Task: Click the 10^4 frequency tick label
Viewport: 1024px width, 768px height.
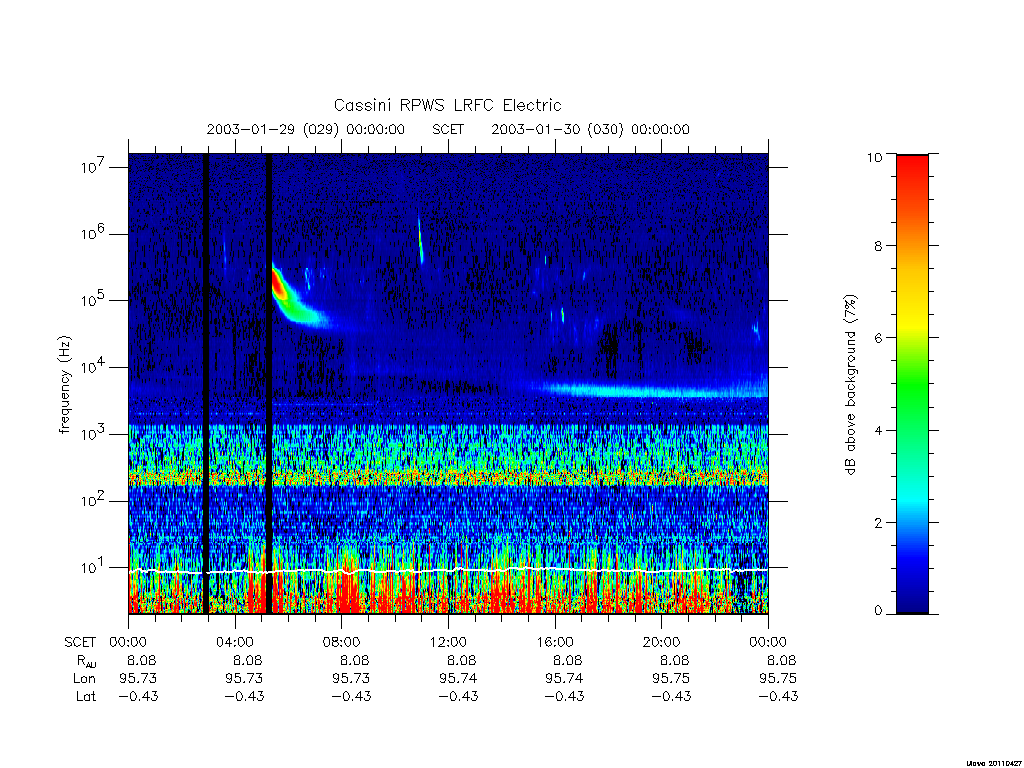Action: pos(94,366)
